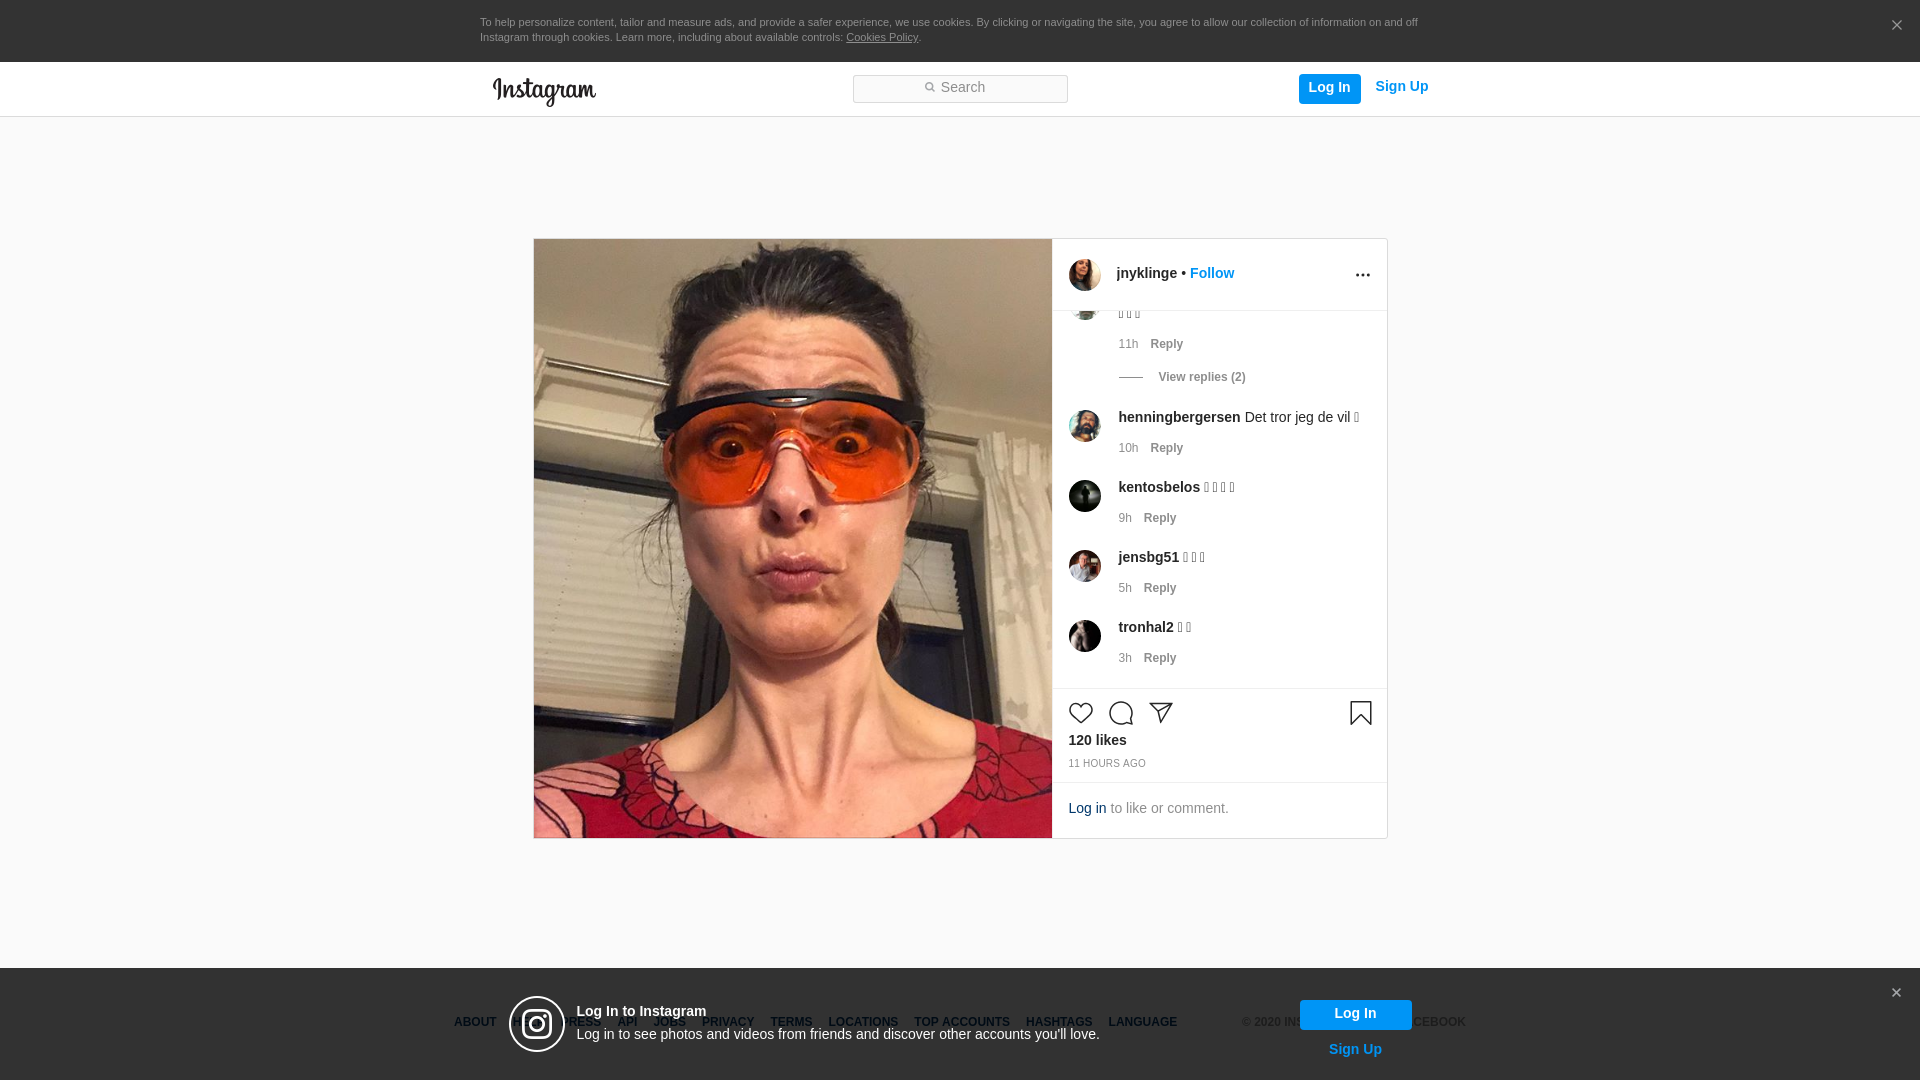Open tronhal2 username link
Screen dimensions: 1920x1080
(x=1146, y=627)
